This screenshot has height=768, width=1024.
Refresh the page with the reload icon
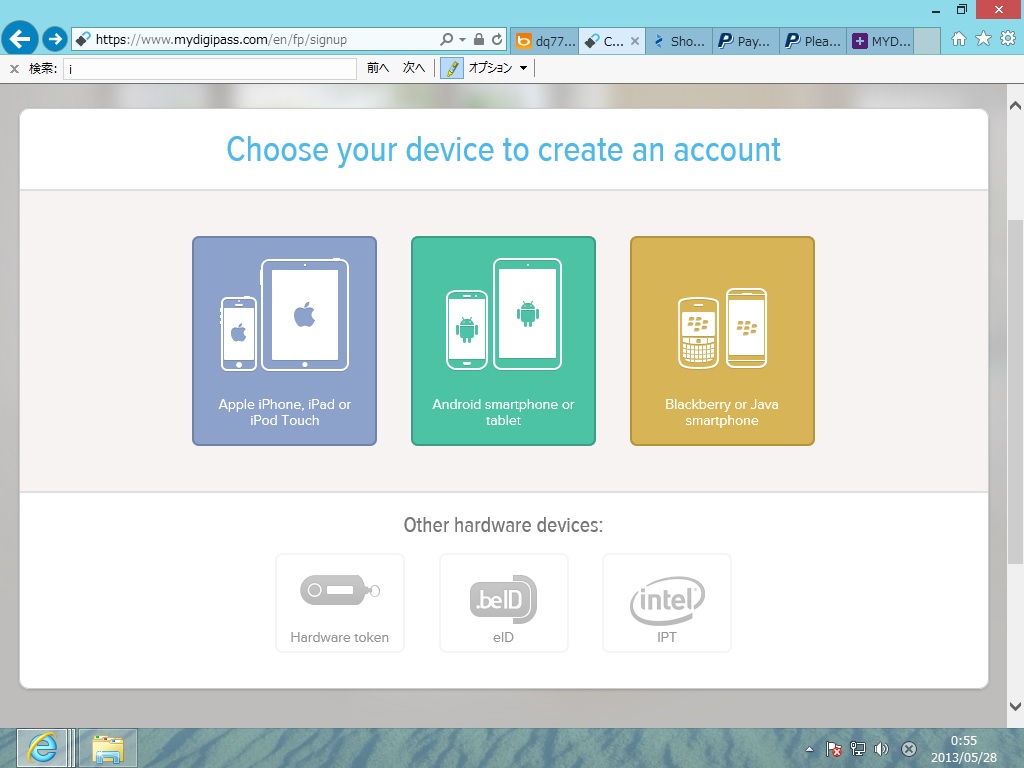click(x=497, y=39)
